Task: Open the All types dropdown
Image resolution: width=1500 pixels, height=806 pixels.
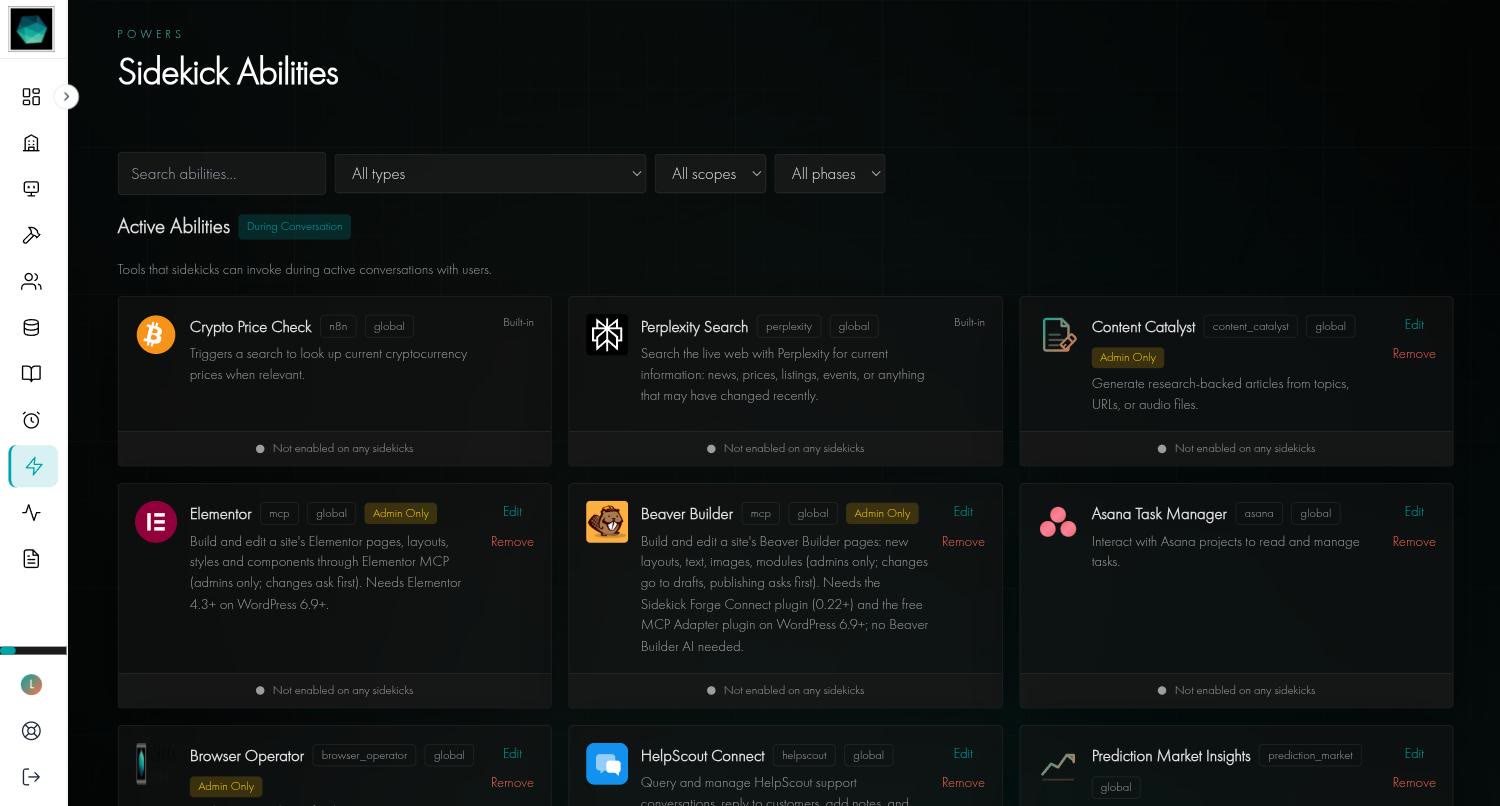Action: (x=490, y=174)
